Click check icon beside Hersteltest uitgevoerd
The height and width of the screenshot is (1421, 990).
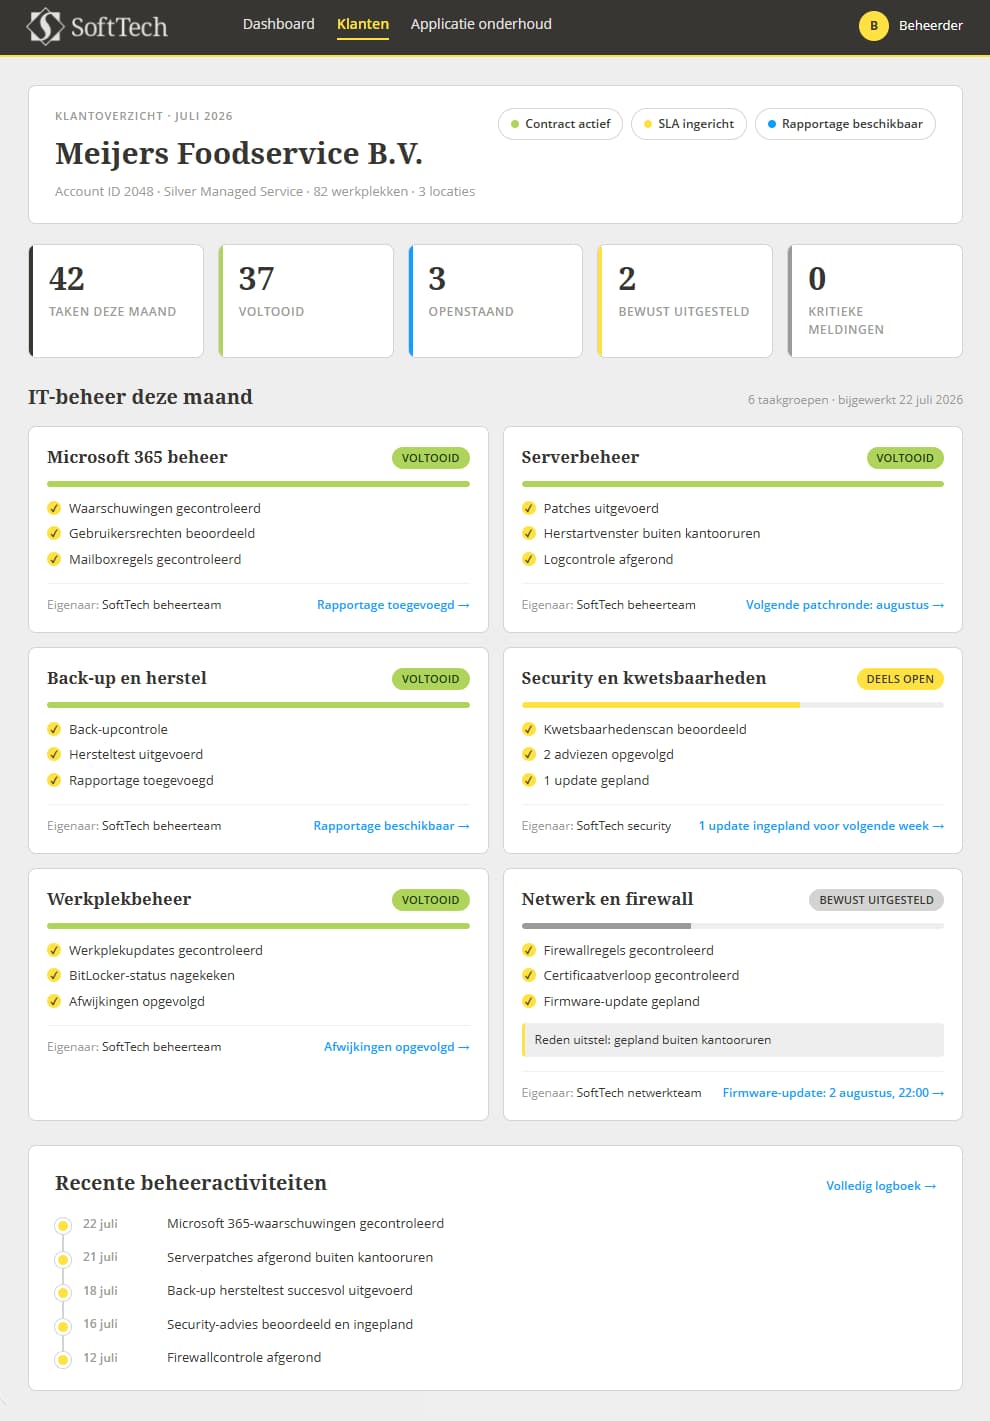coord(54,754)
